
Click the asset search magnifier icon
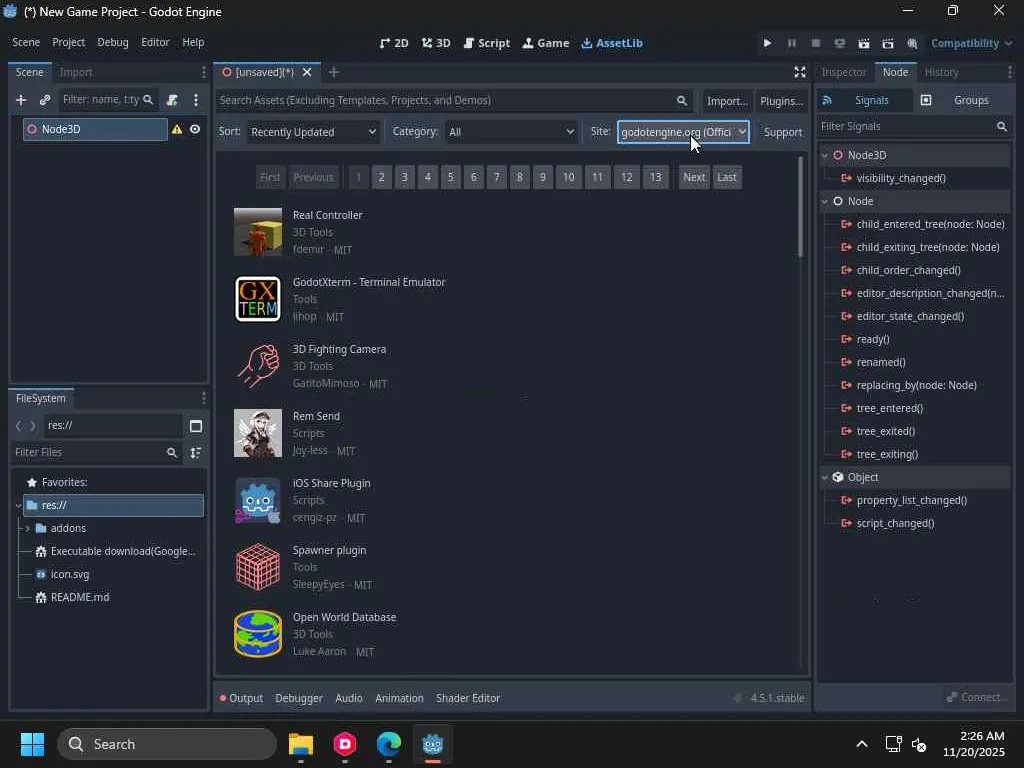[x=682, y=101]
